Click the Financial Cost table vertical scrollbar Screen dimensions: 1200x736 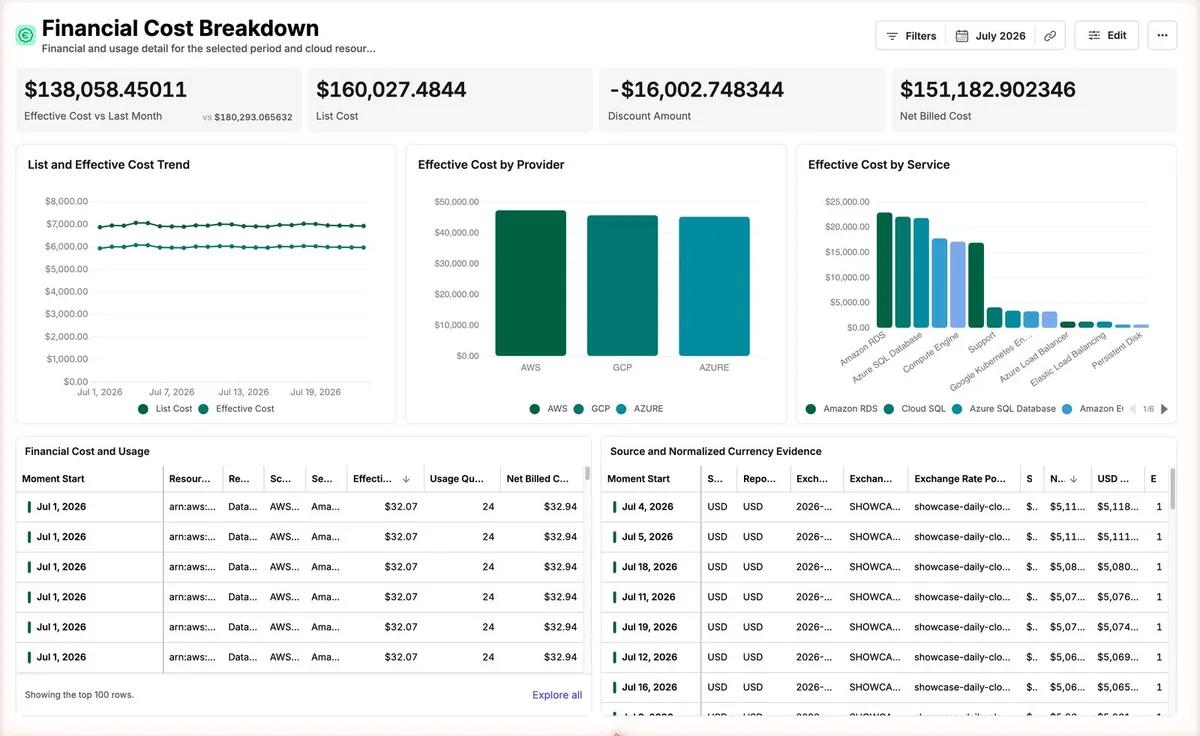pos(587,473)
